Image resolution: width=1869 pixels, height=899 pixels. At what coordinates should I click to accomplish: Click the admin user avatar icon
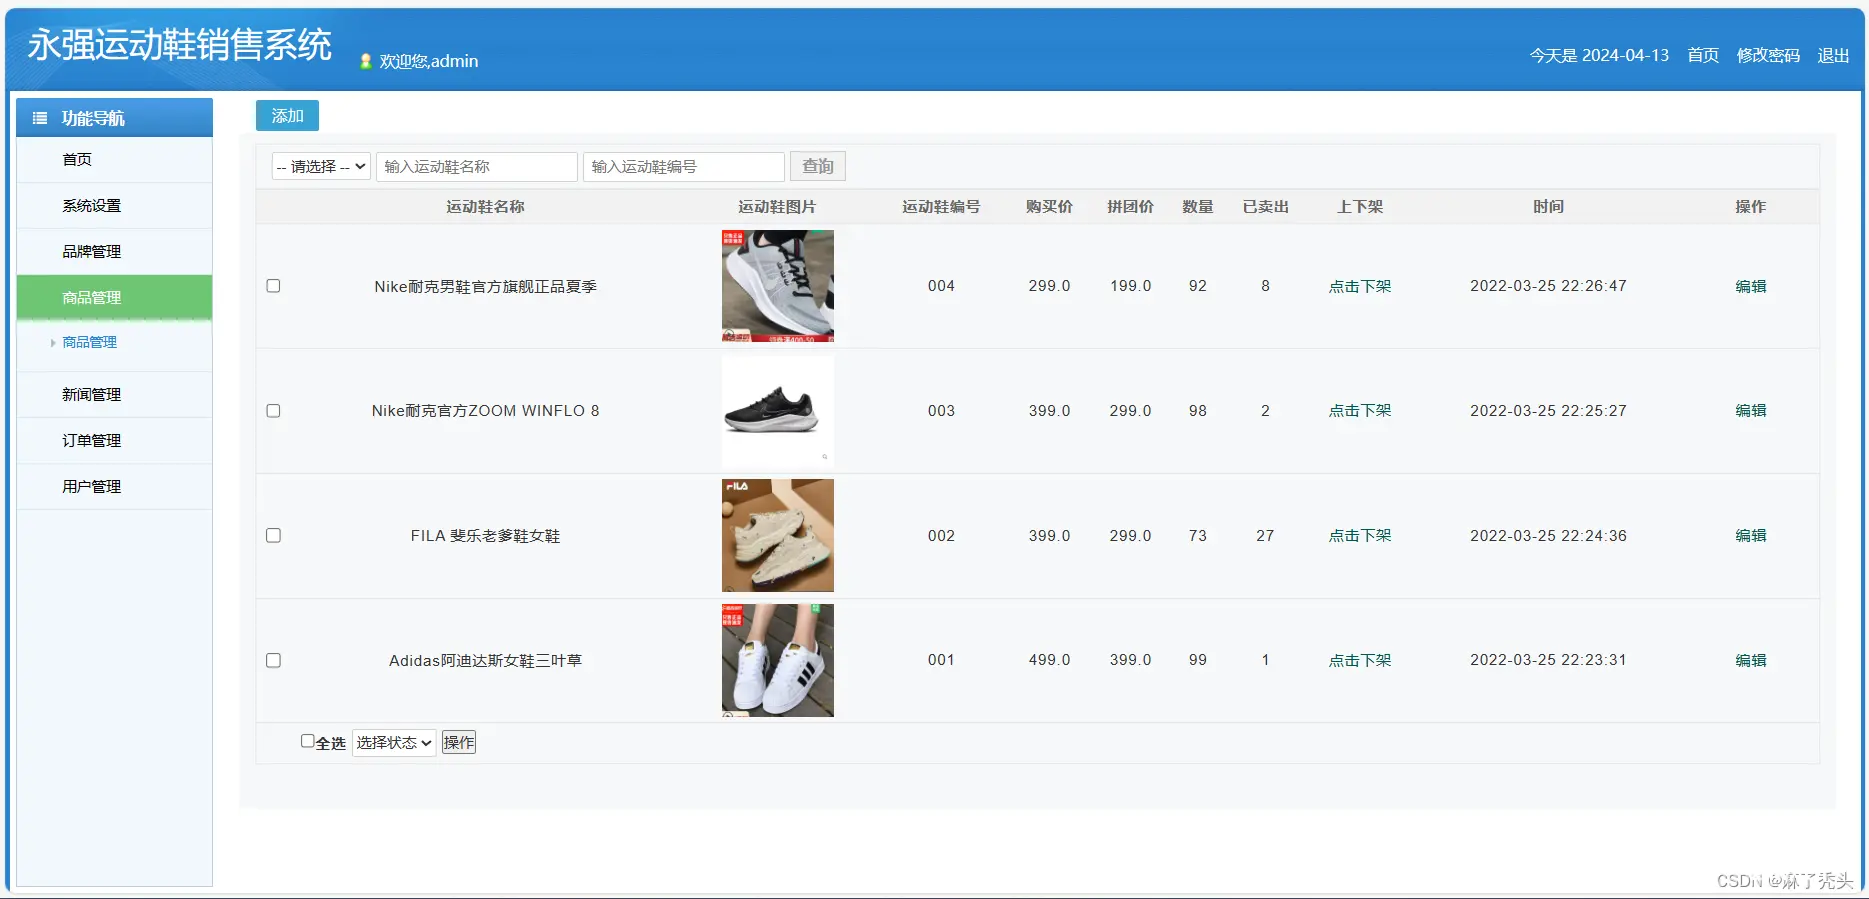click(366, 61)
